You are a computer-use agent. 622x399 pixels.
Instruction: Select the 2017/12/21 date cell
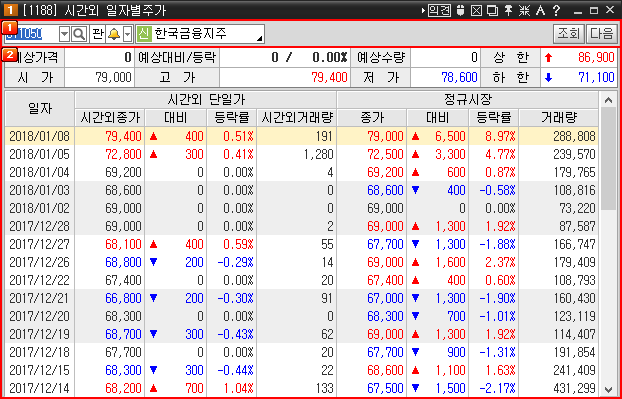coord(40,298)
